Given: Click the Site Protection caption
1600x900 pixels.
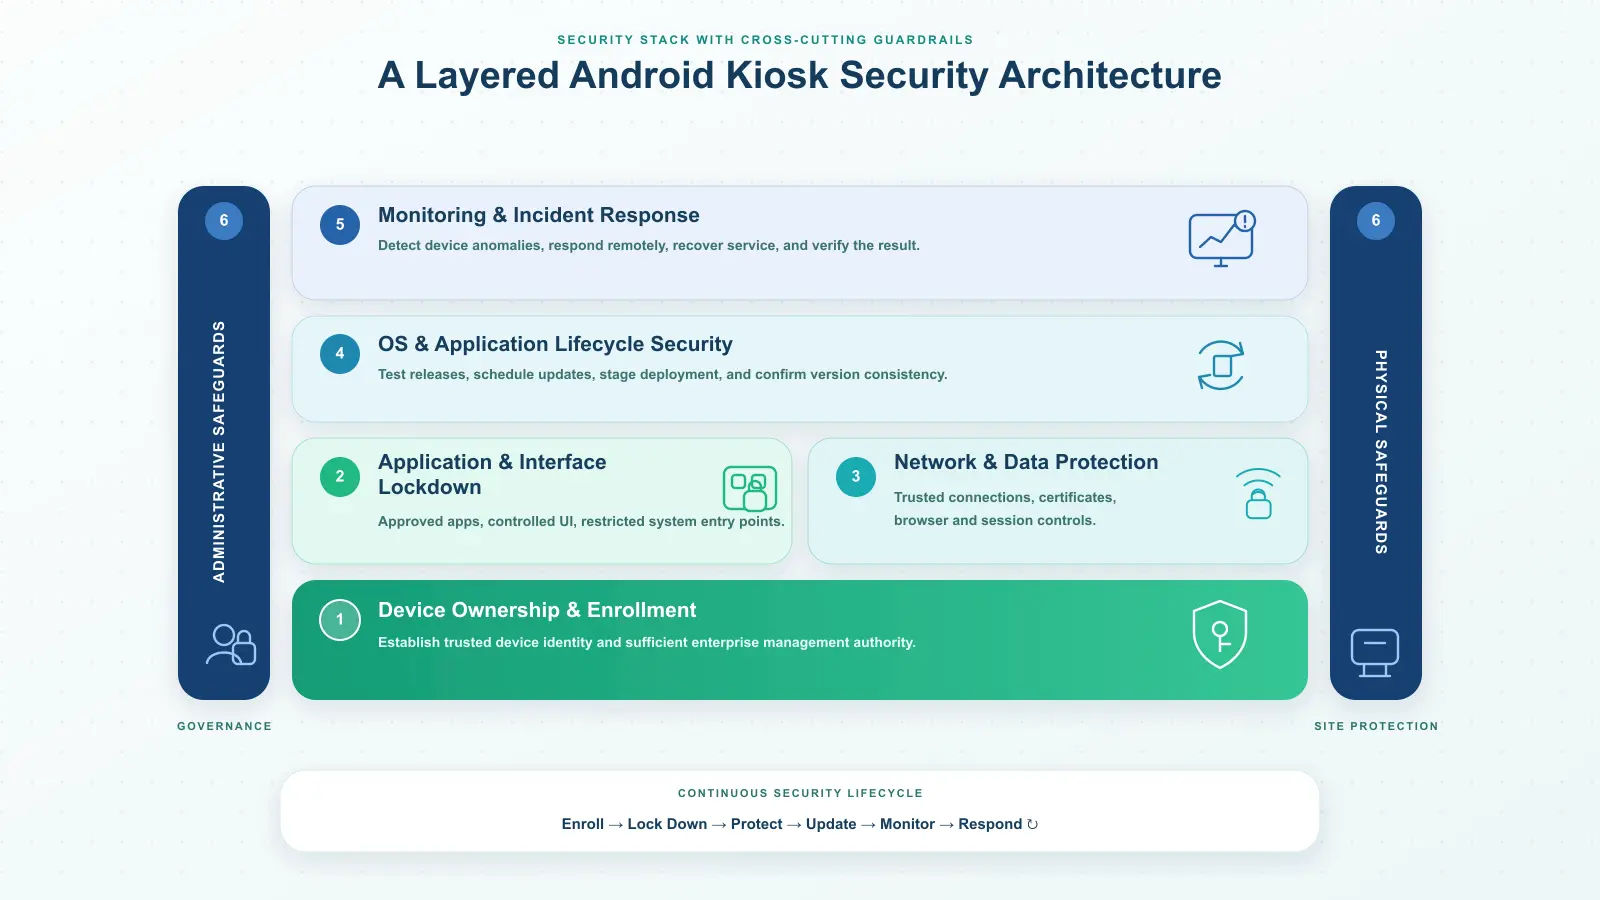Looking at the screenshot, I should tap(1376, 726).
